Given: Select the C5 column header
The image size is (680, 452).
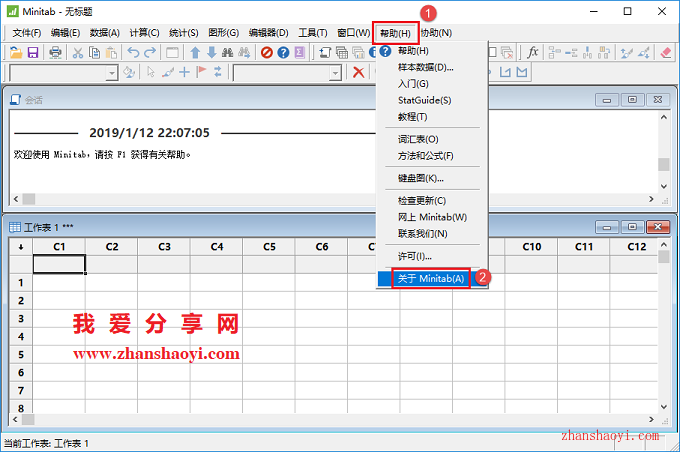Looking at the screenshot, I should (269, 247).
